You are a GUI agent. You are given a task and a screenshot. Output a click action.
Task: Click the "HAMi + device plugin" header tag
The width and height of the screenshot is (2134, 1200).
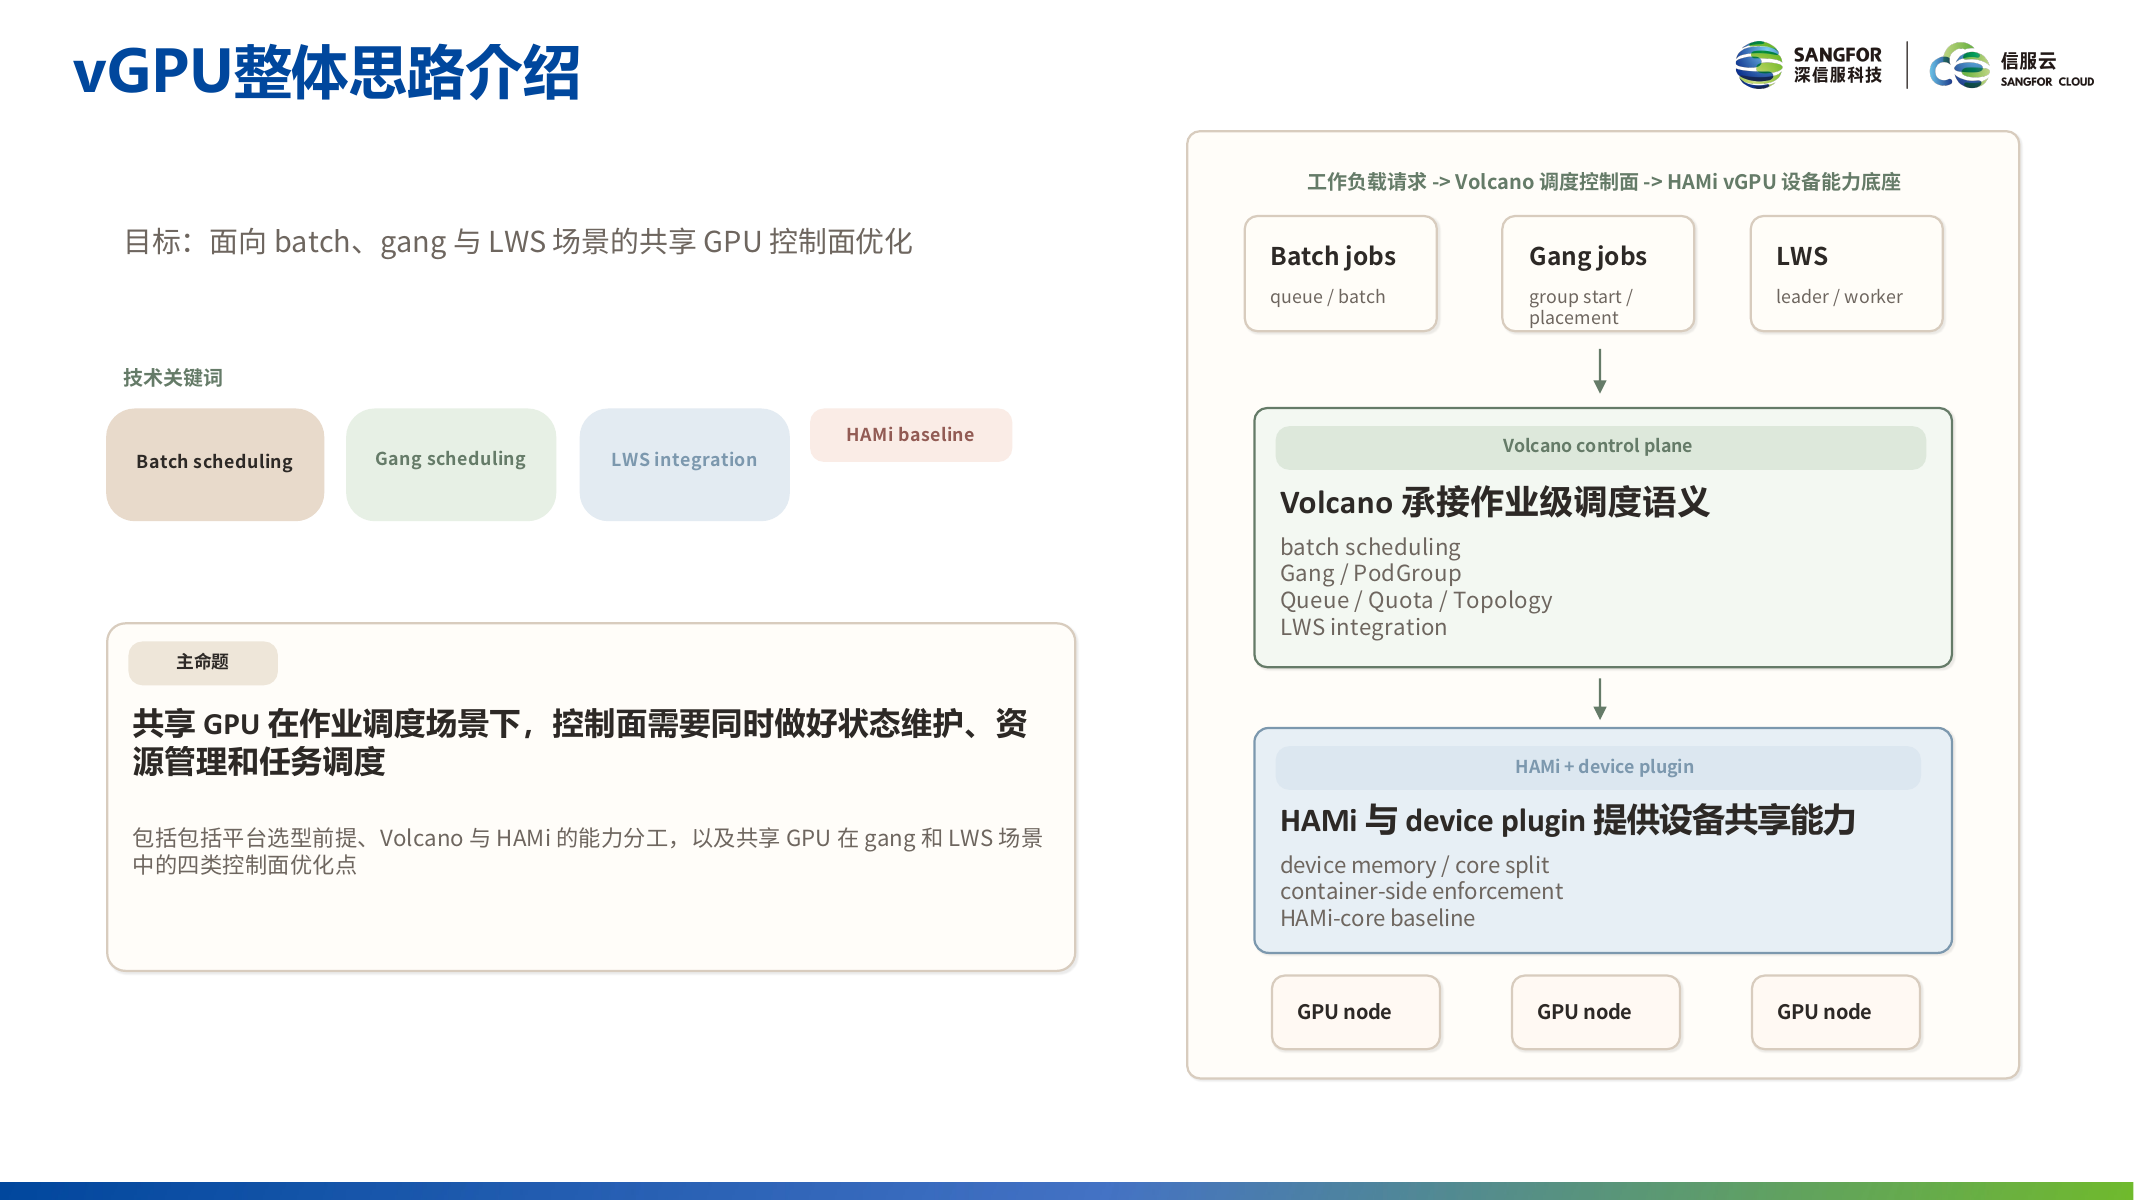[x=1598, y=767]
